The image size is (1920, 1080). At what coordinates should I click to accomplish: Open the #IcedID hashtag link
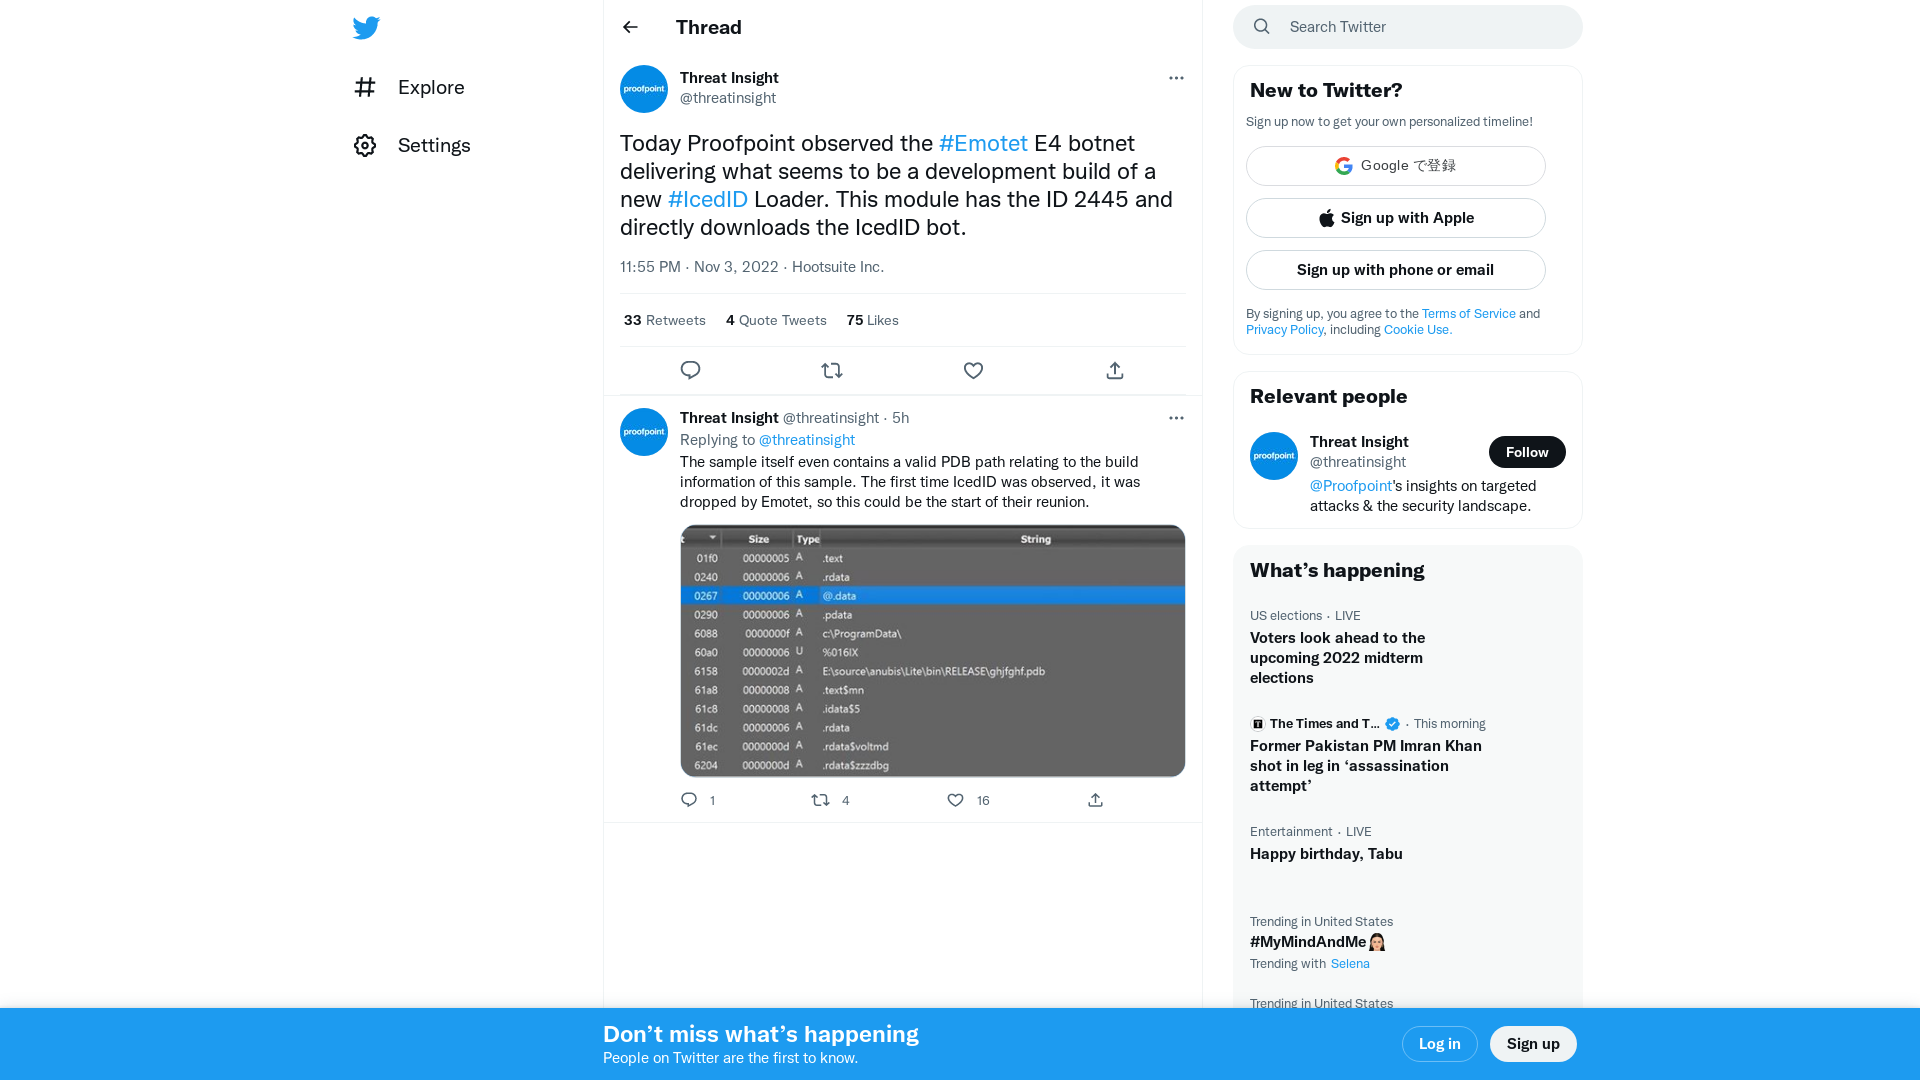click(707, 199)
